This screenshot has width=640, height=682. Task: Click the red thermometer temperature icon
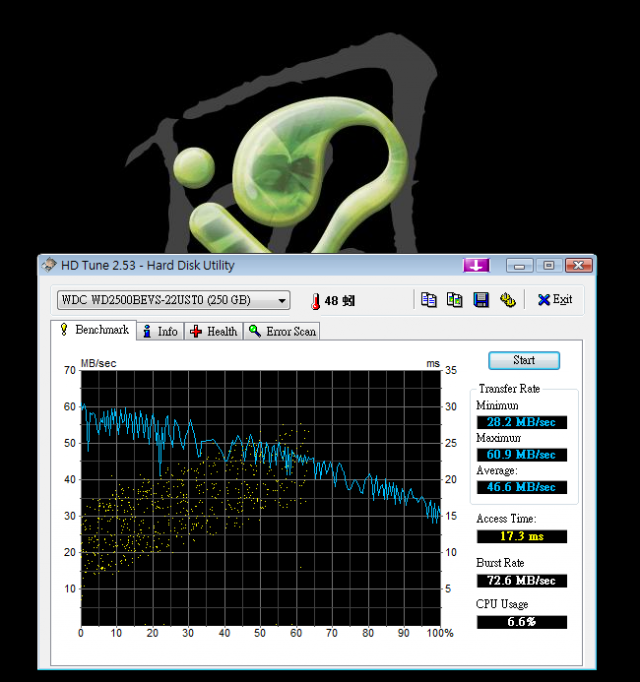[315, 301]
